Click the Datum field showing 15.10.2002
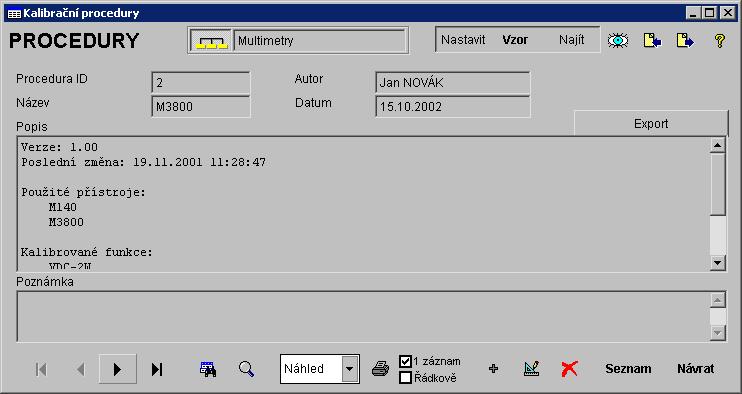Image resolution: width=742 pixels, height=394 pixels. coord(452,106)
